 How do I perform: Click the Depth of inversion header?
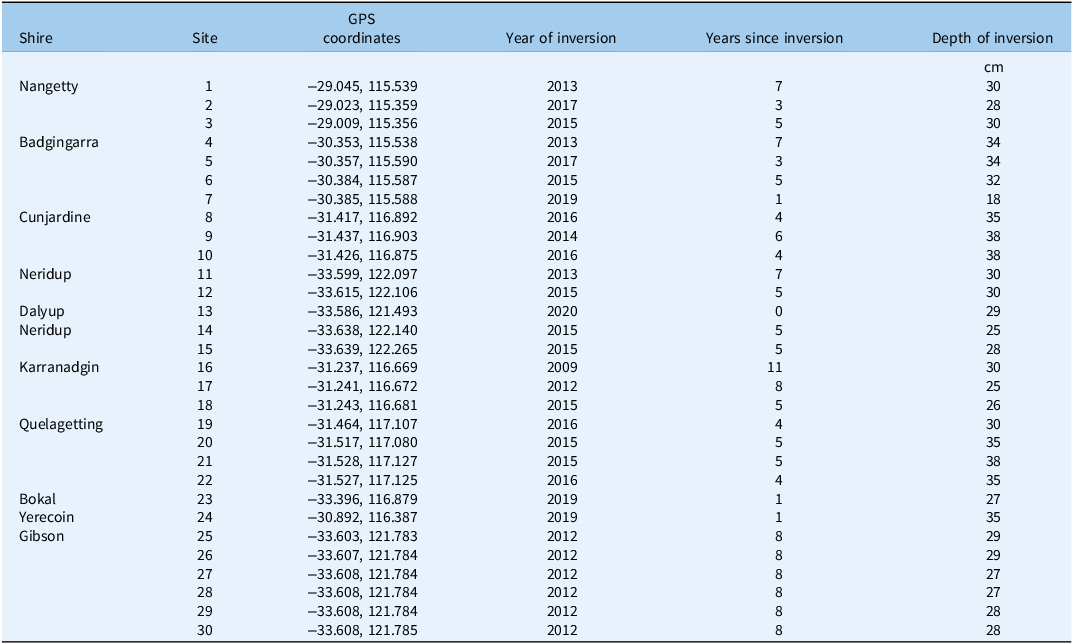[992, 38]
